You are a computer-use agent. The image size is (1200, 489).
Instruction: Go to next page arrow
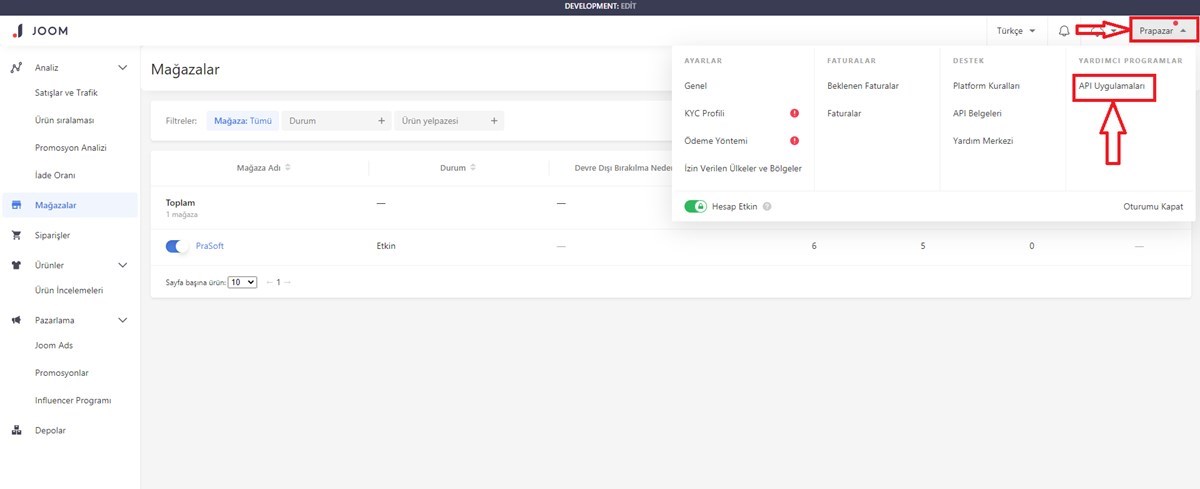[x=288, y=282]
